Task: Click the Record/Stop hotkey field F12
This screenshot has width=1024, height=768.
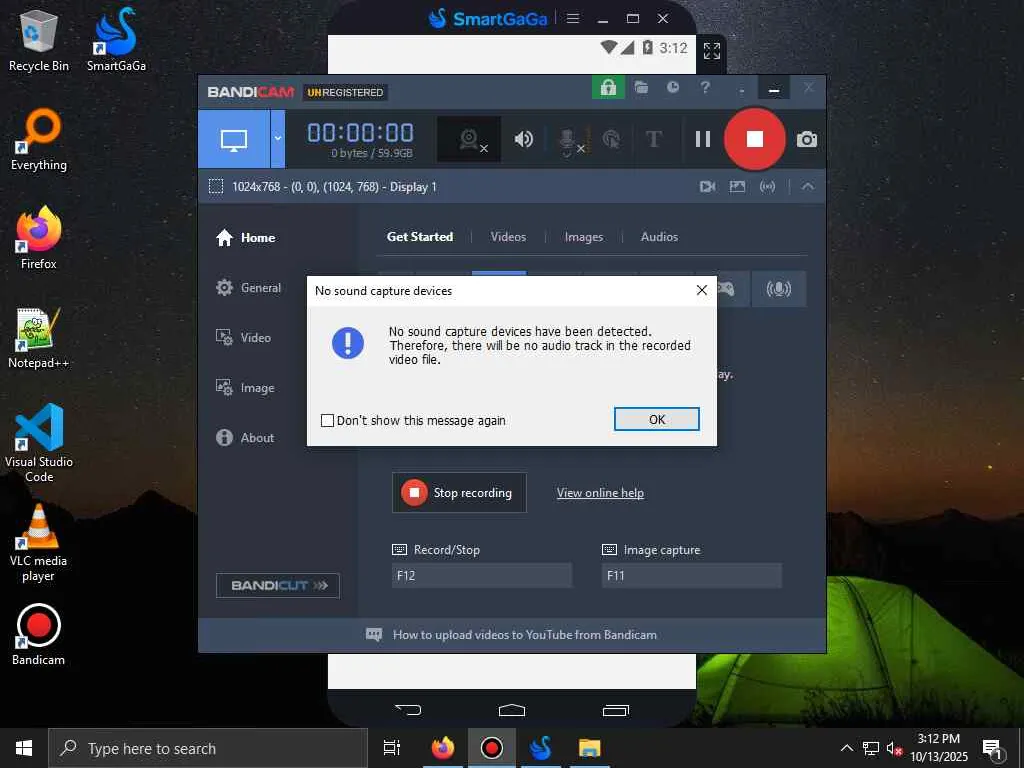Action: [482, 575]
